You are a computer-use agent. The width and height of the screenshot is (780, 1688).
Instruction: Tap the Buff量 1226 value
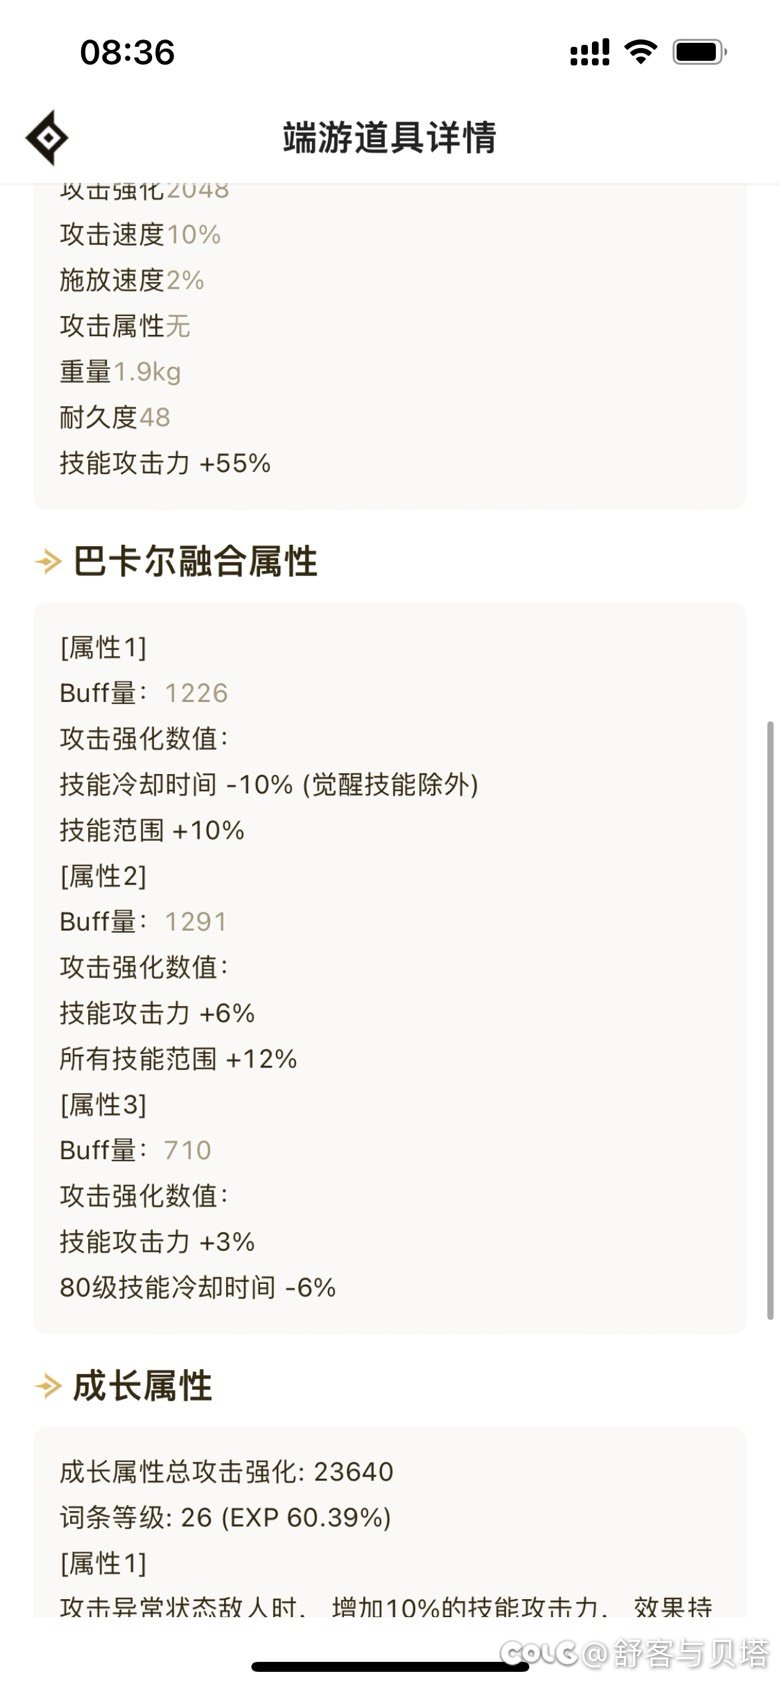coord(196,693)
